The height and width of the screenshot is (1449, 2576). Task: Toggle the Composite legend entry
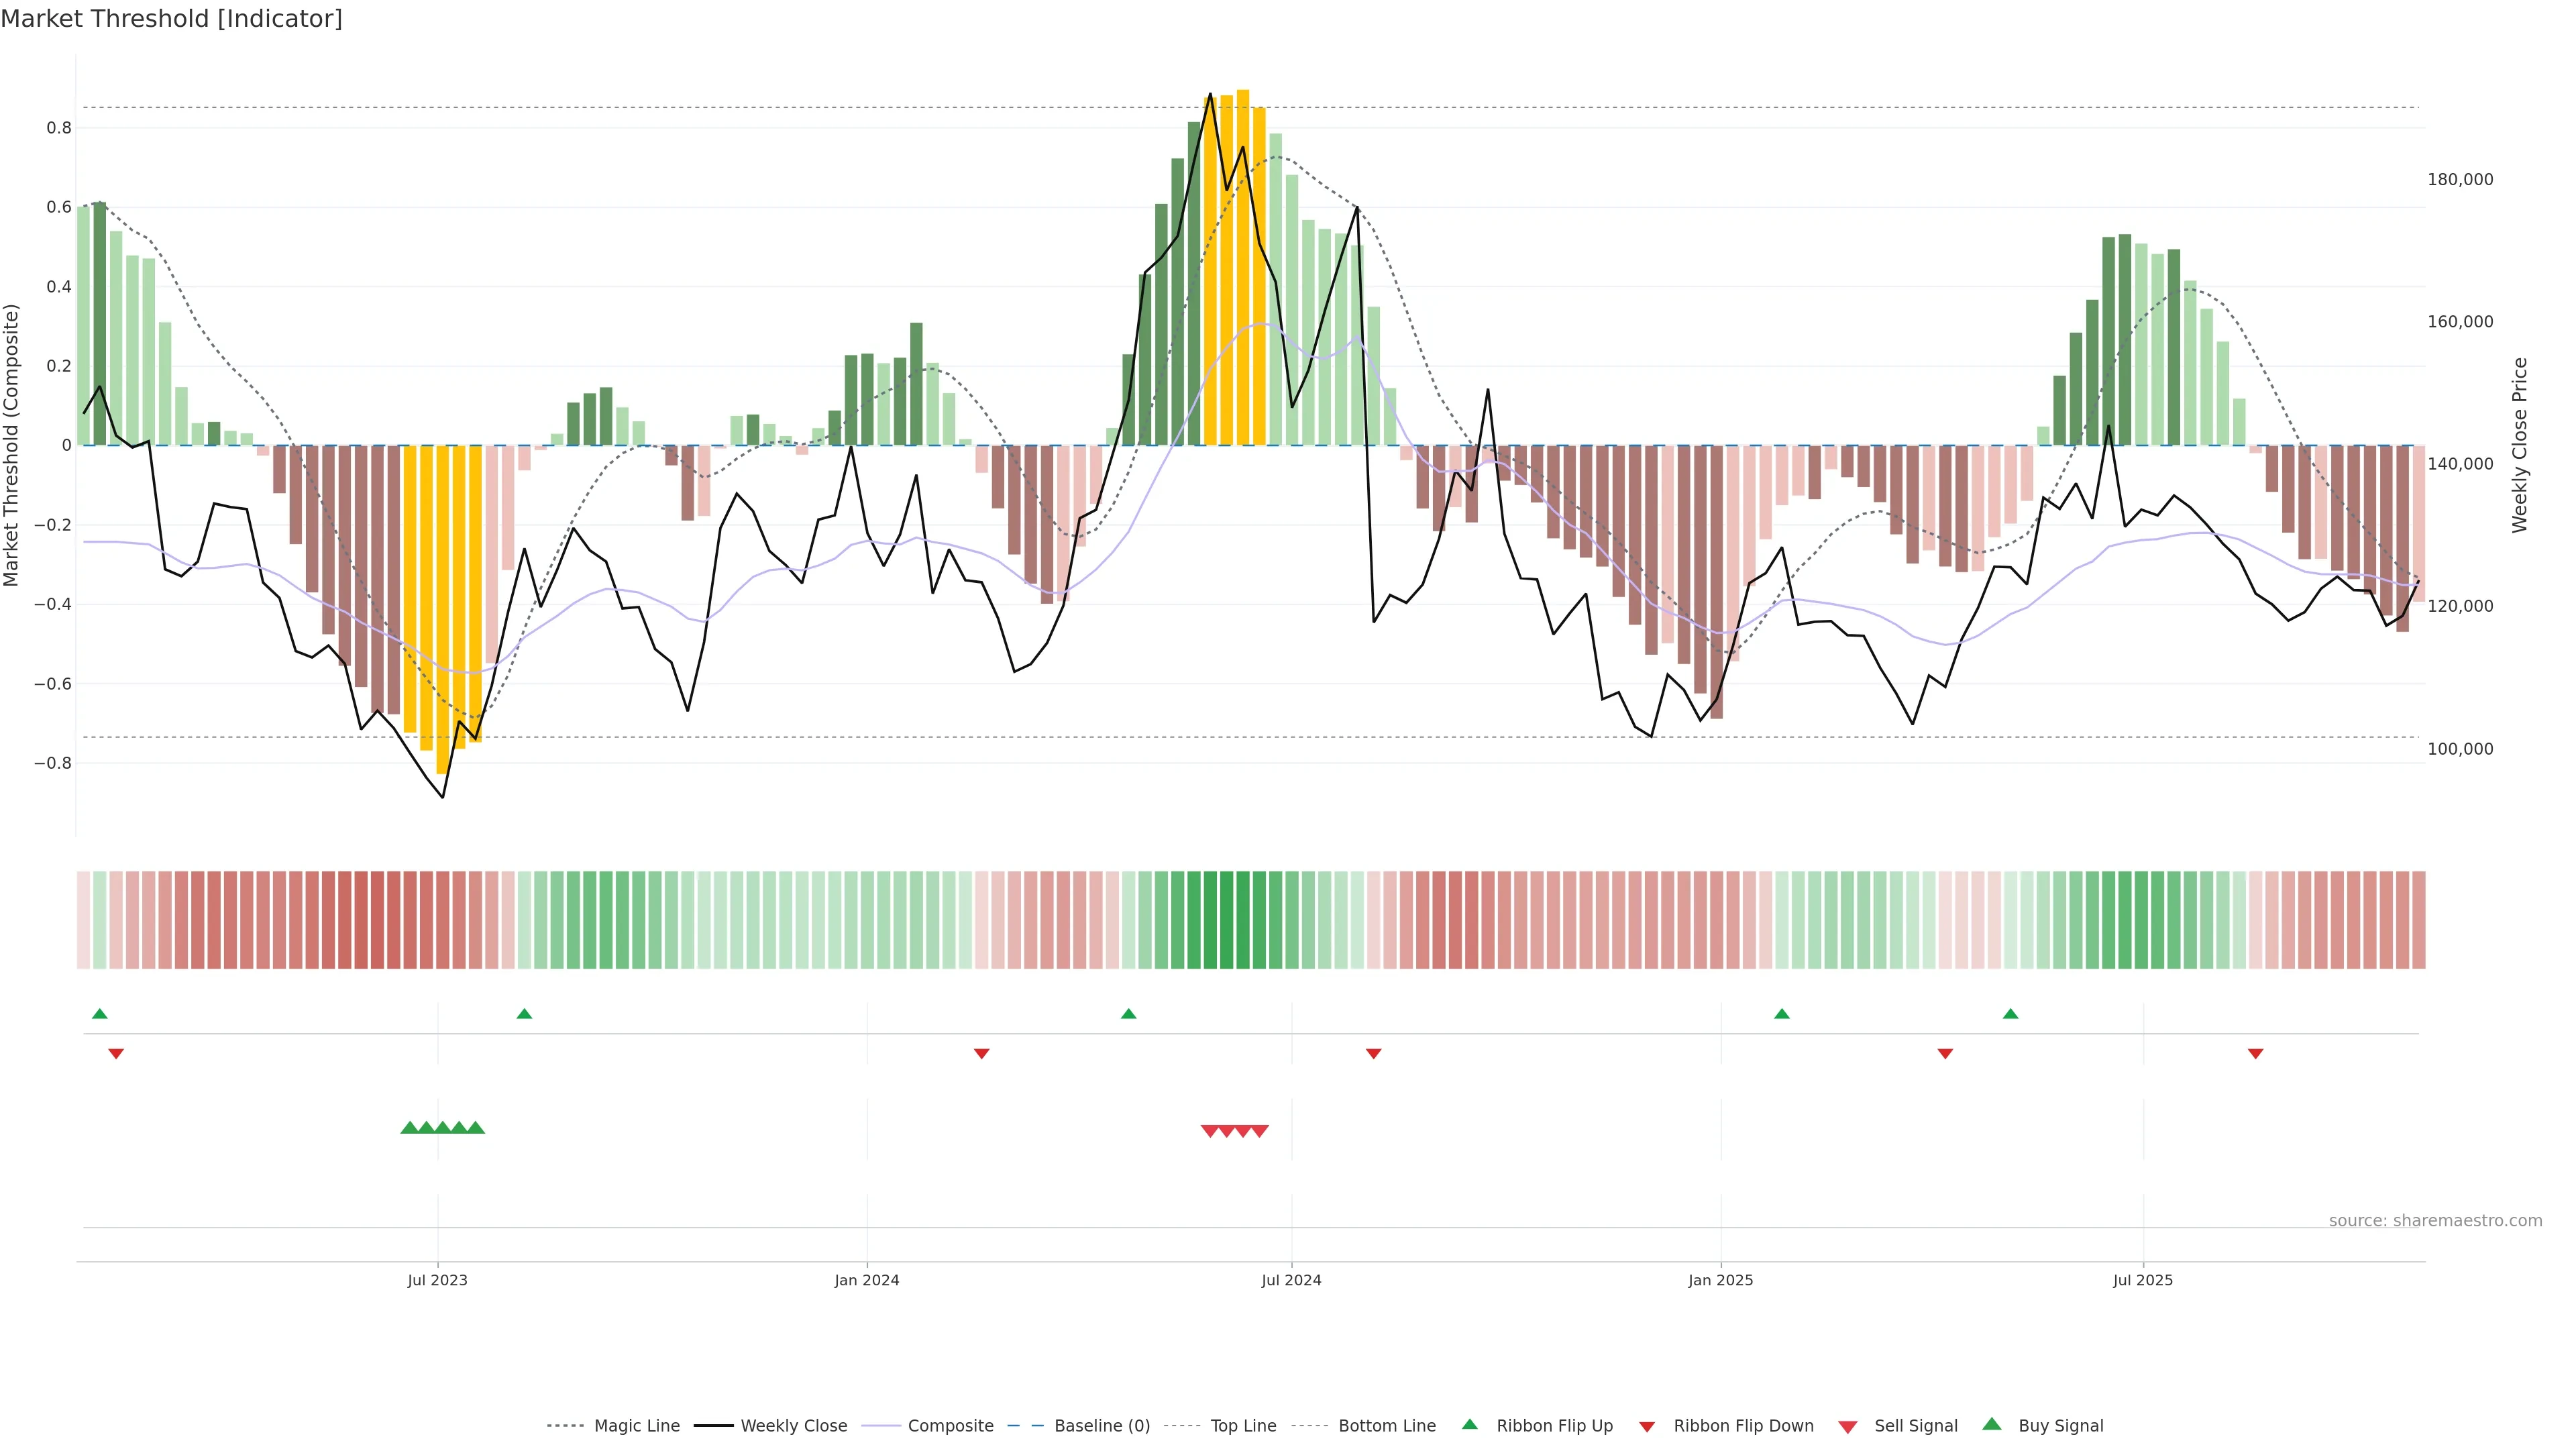950,1426
